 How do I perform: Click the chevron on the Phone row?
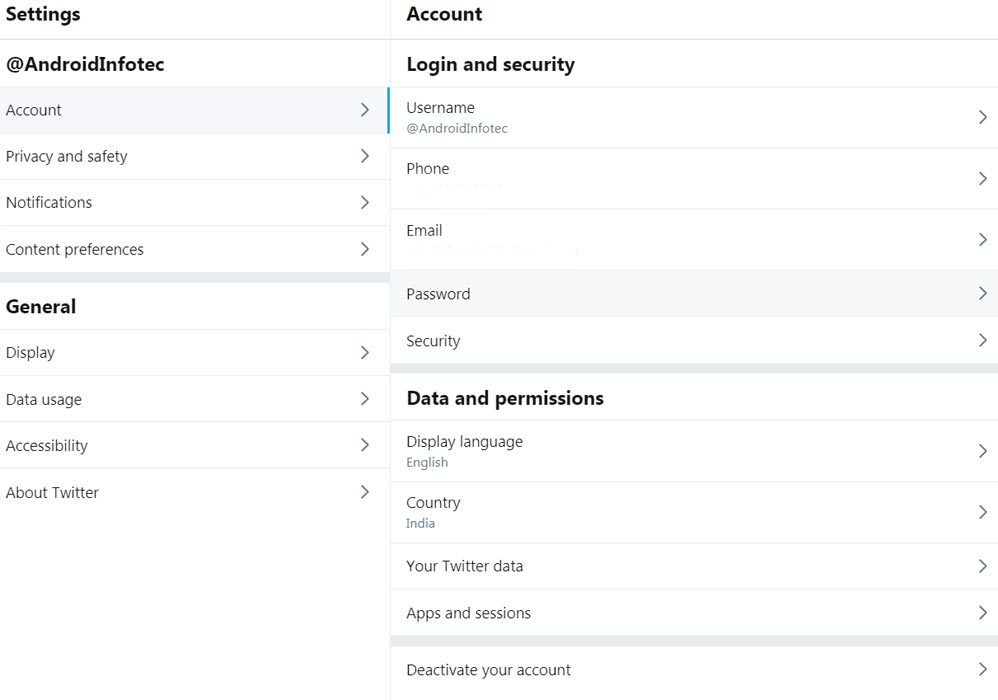pos(983,178)
